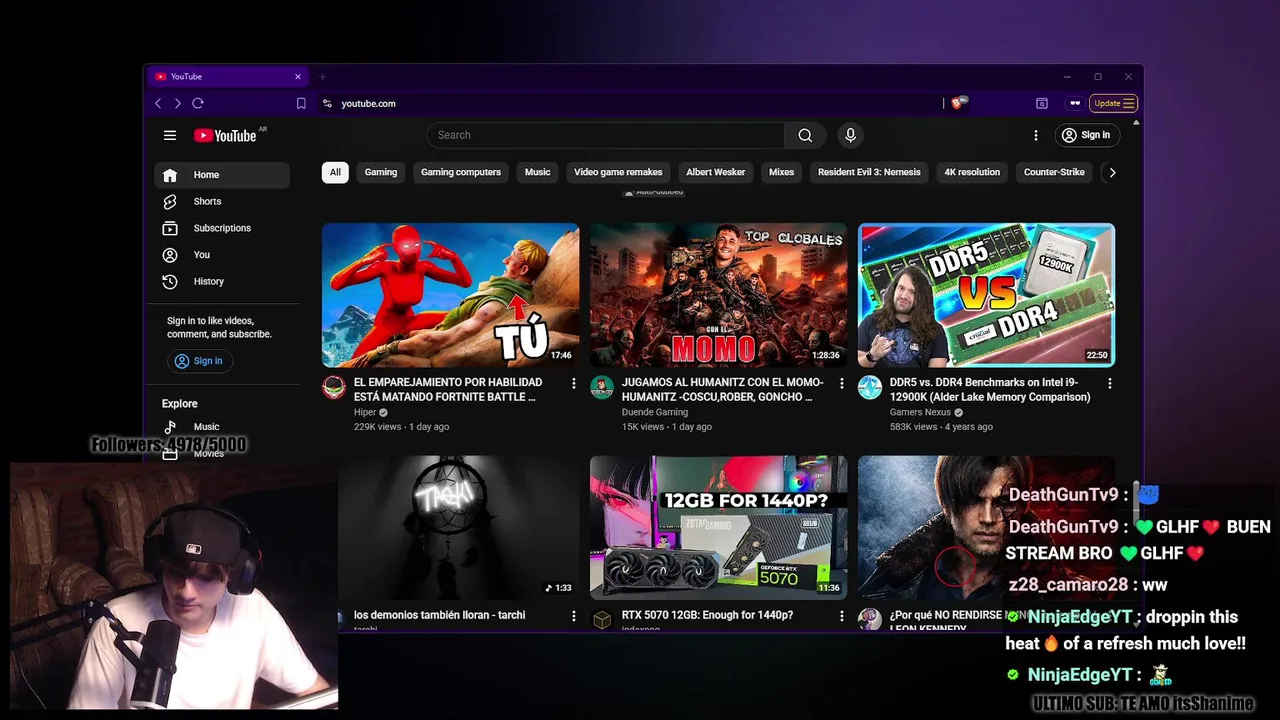Screen dimensions: 1280x720
Task: Select the Music filter chip
Action: [538, 172]
